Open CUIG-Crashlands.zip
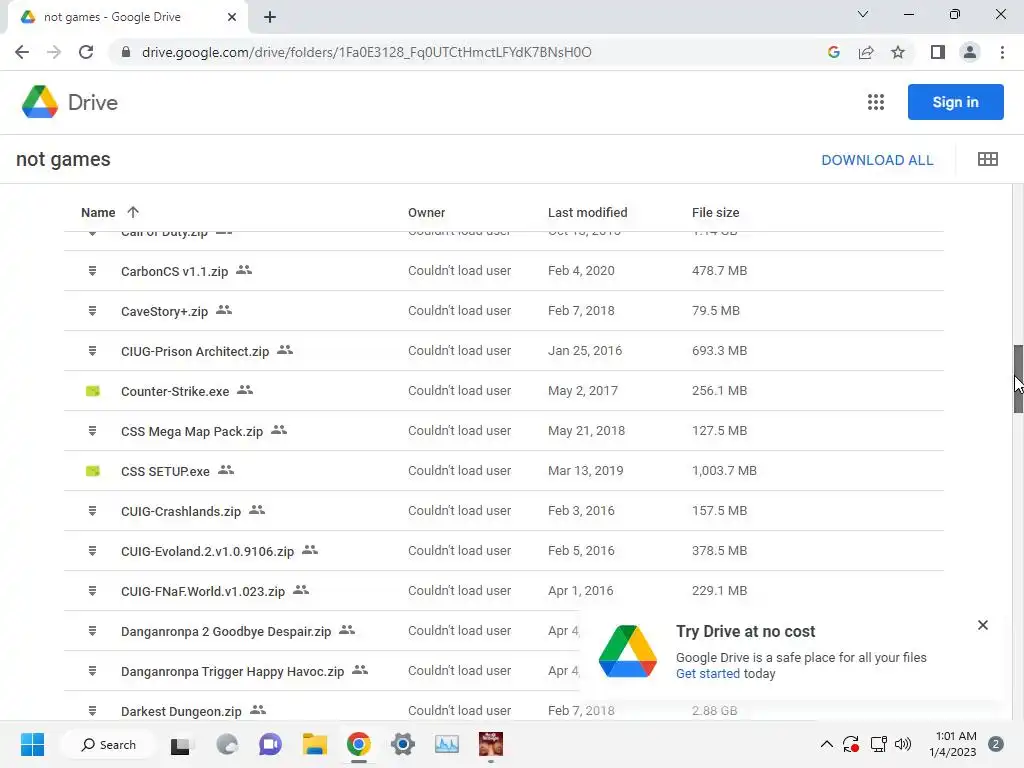 coord(181,511)
